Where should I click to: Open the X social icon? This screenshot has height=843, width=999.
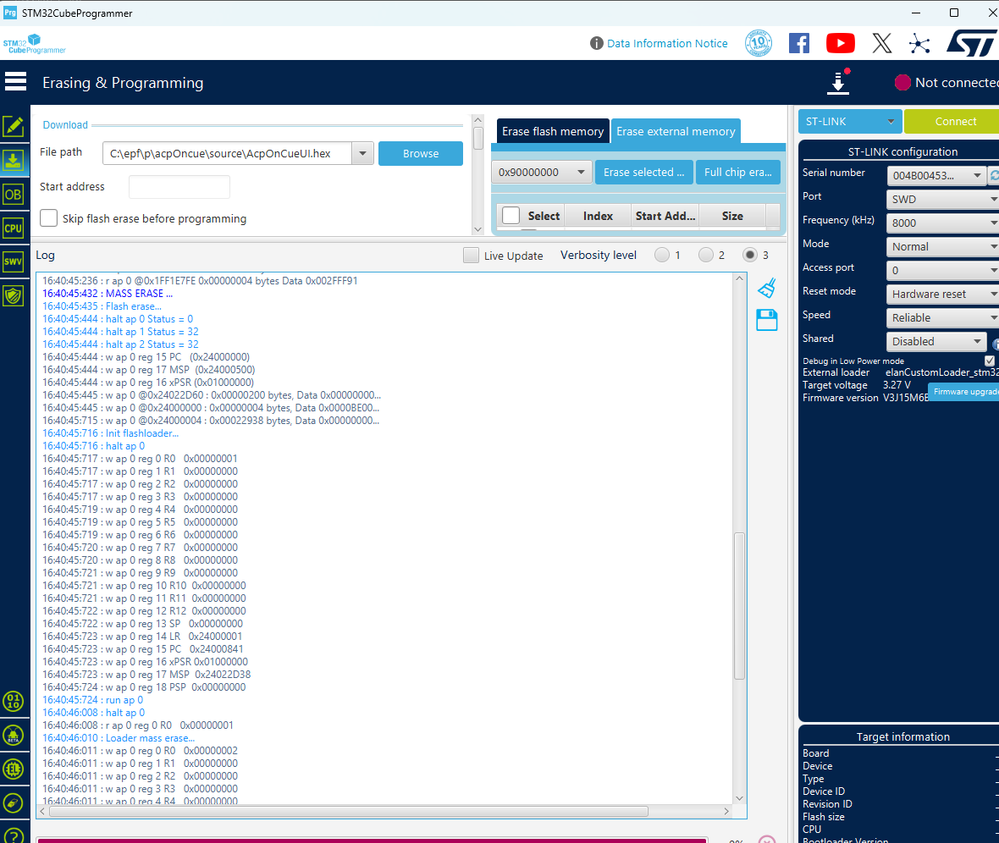[x=882, y=43]
